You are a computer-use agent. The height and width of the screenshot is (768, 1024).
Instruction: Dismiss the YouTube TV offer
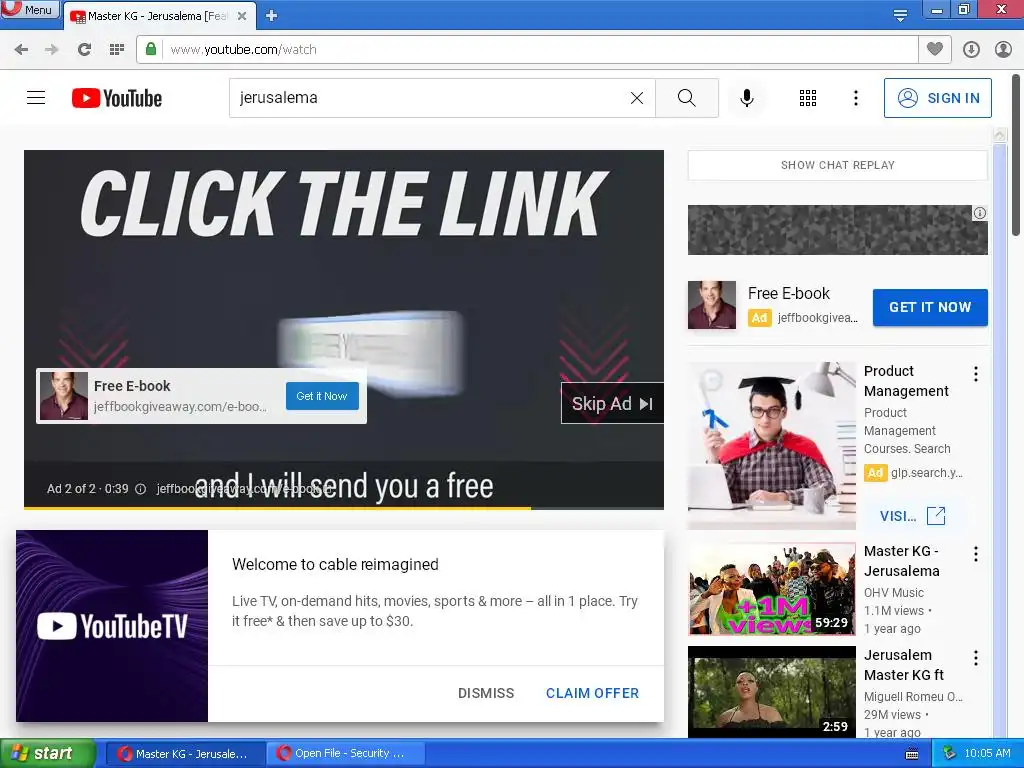(x=486, y=693)
